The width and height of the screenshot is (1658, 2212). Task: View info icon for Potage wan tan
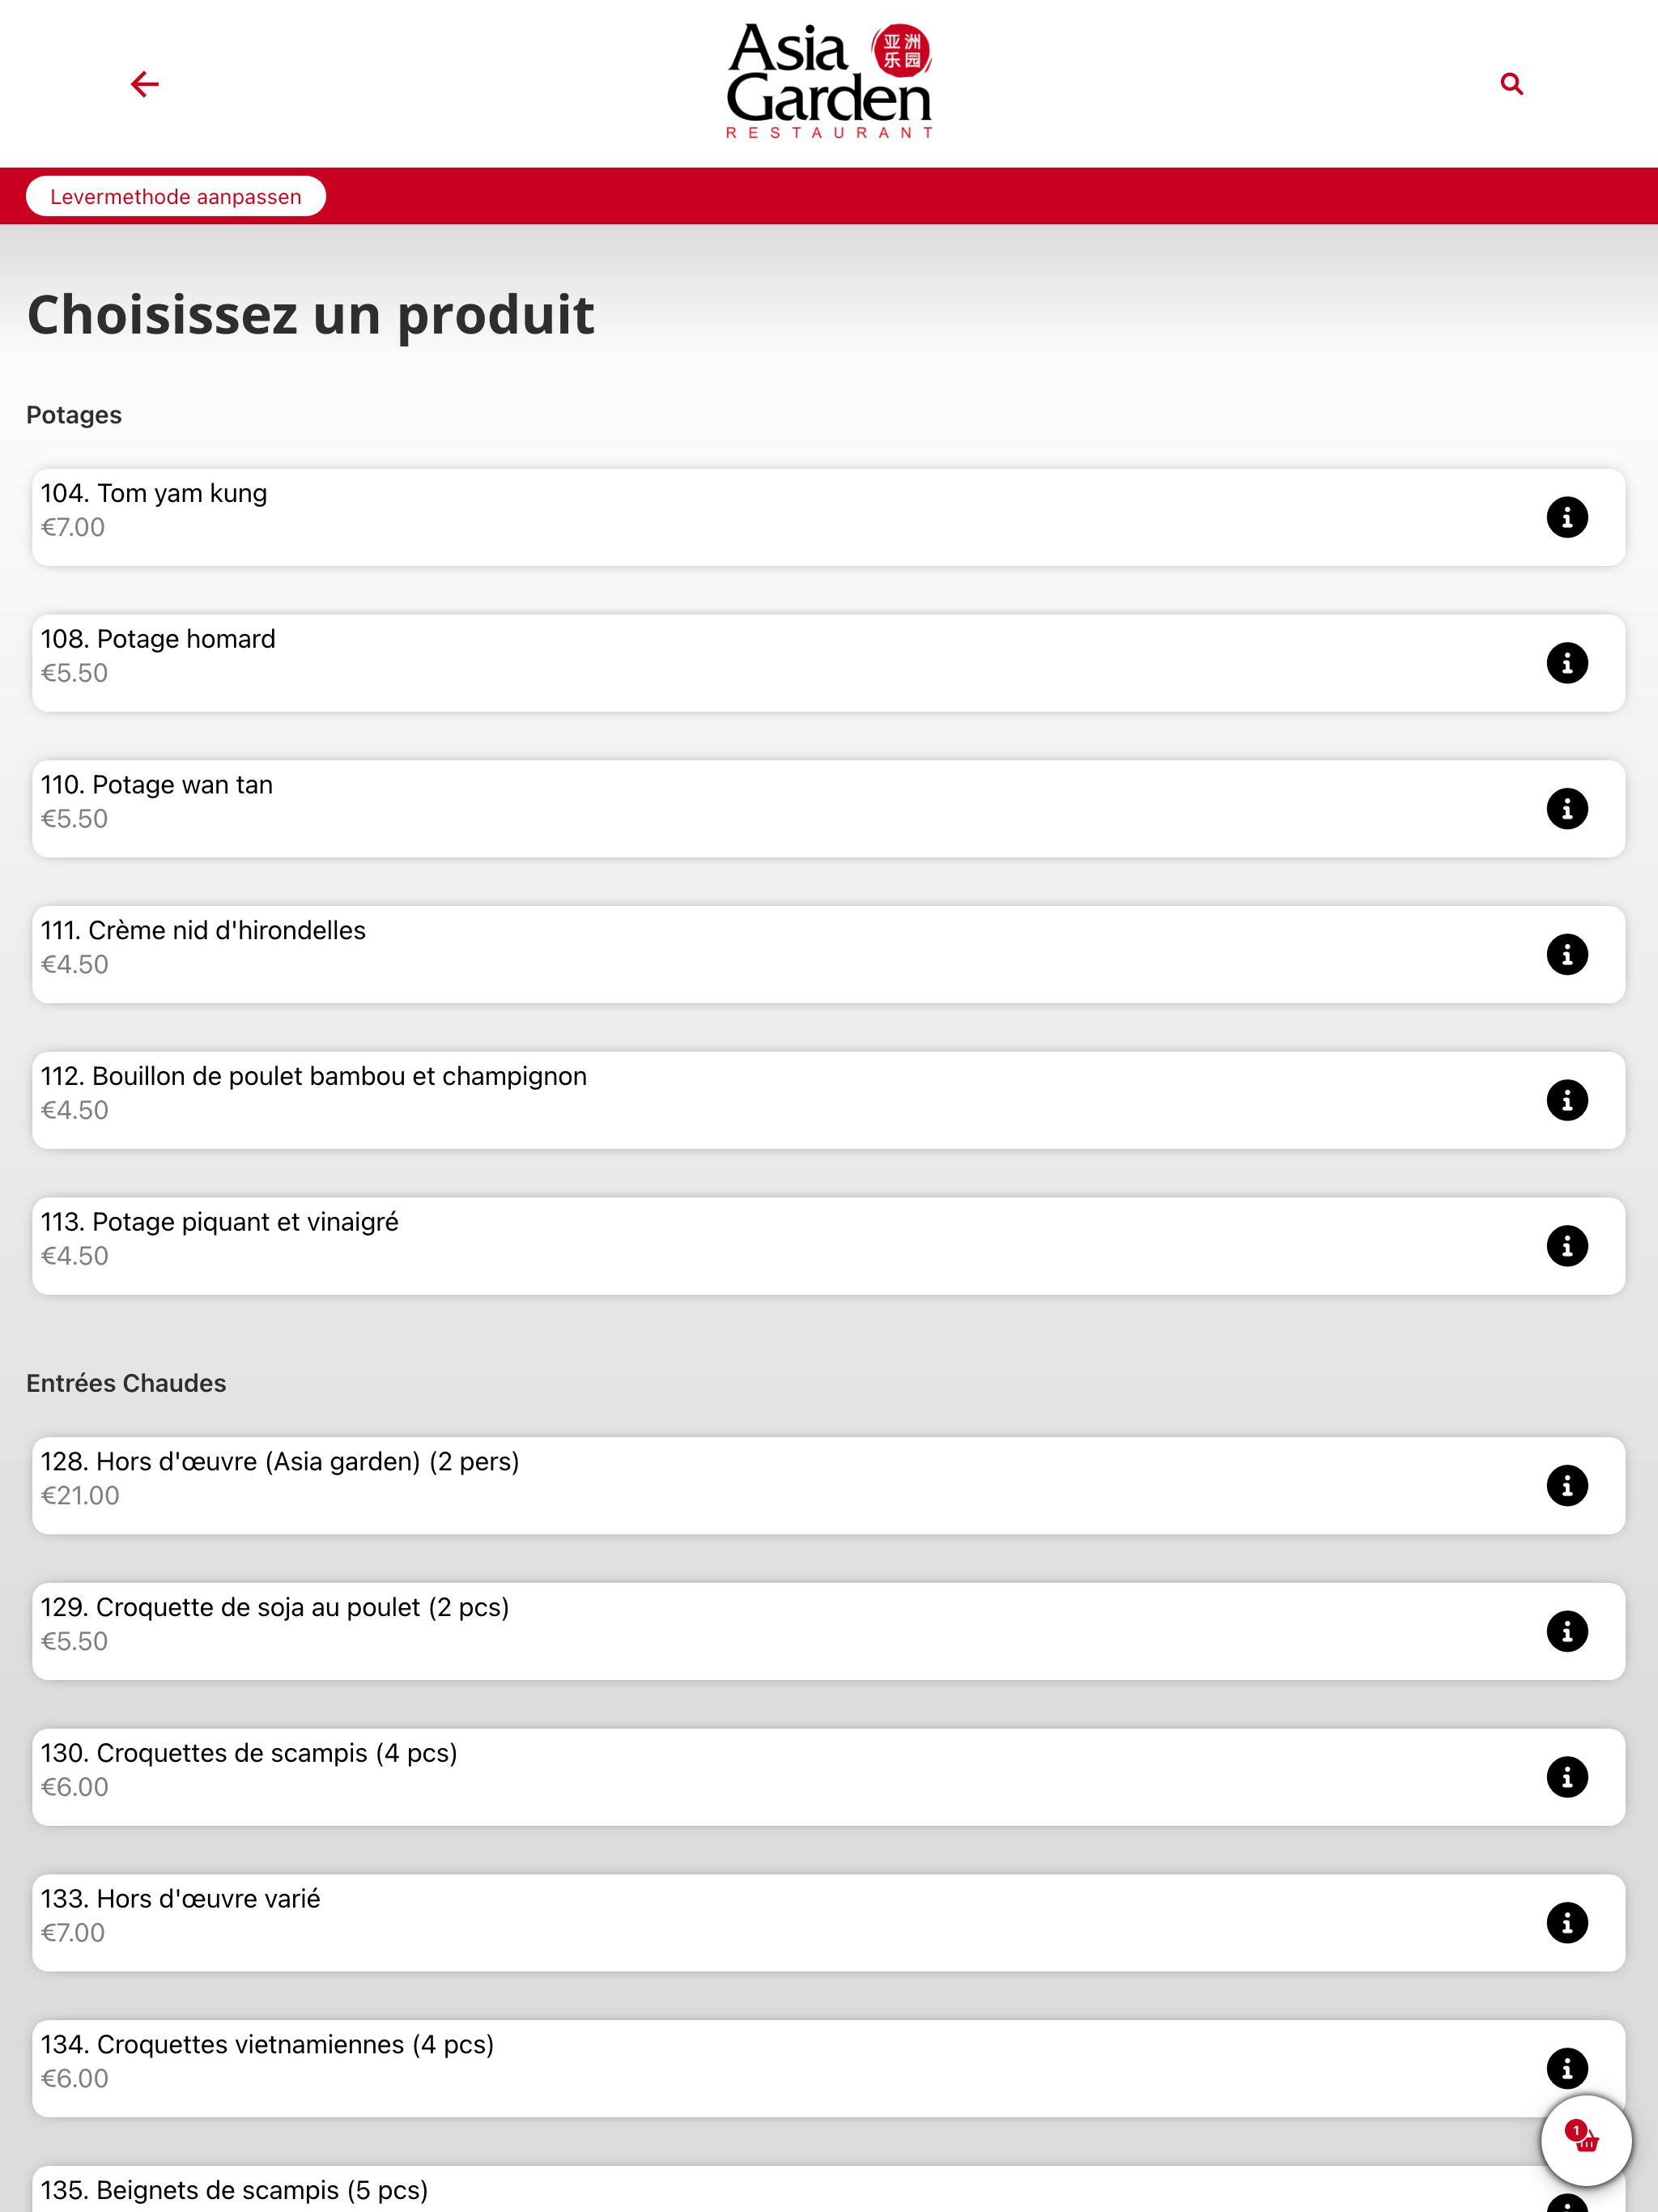[x=1567, y=809]
